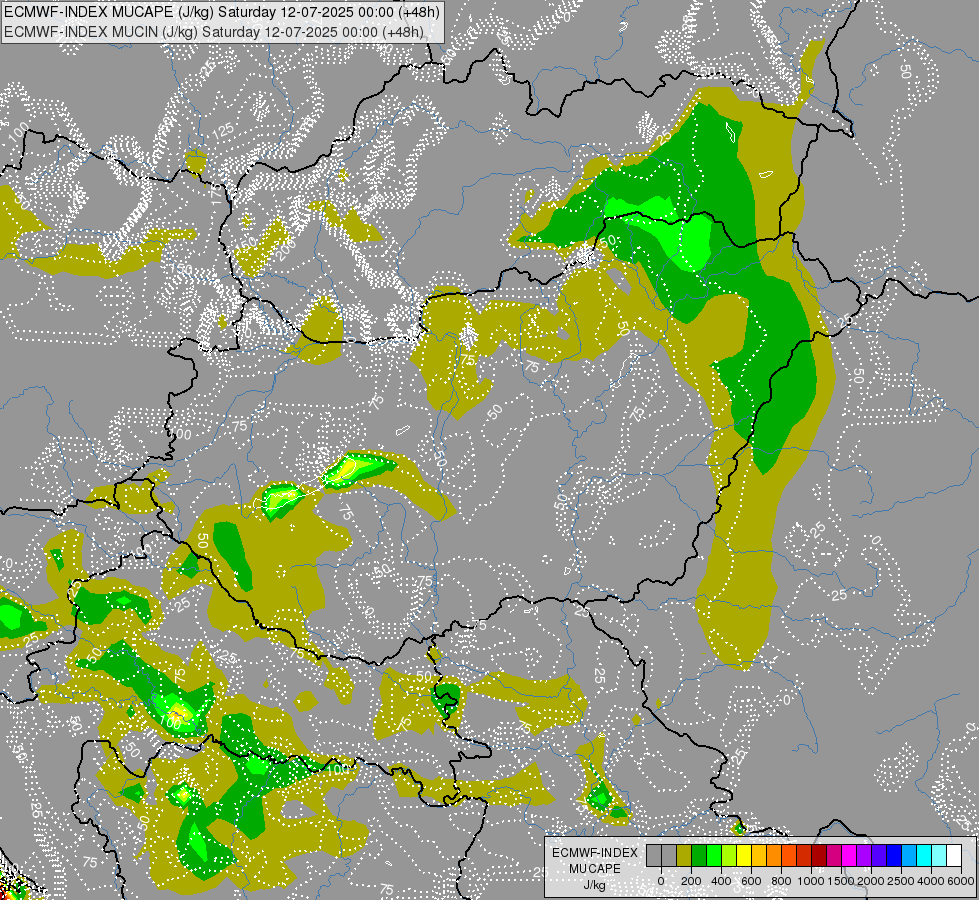
Task: Select the orange swatch left of 800 tick
Action: [774, 856]
